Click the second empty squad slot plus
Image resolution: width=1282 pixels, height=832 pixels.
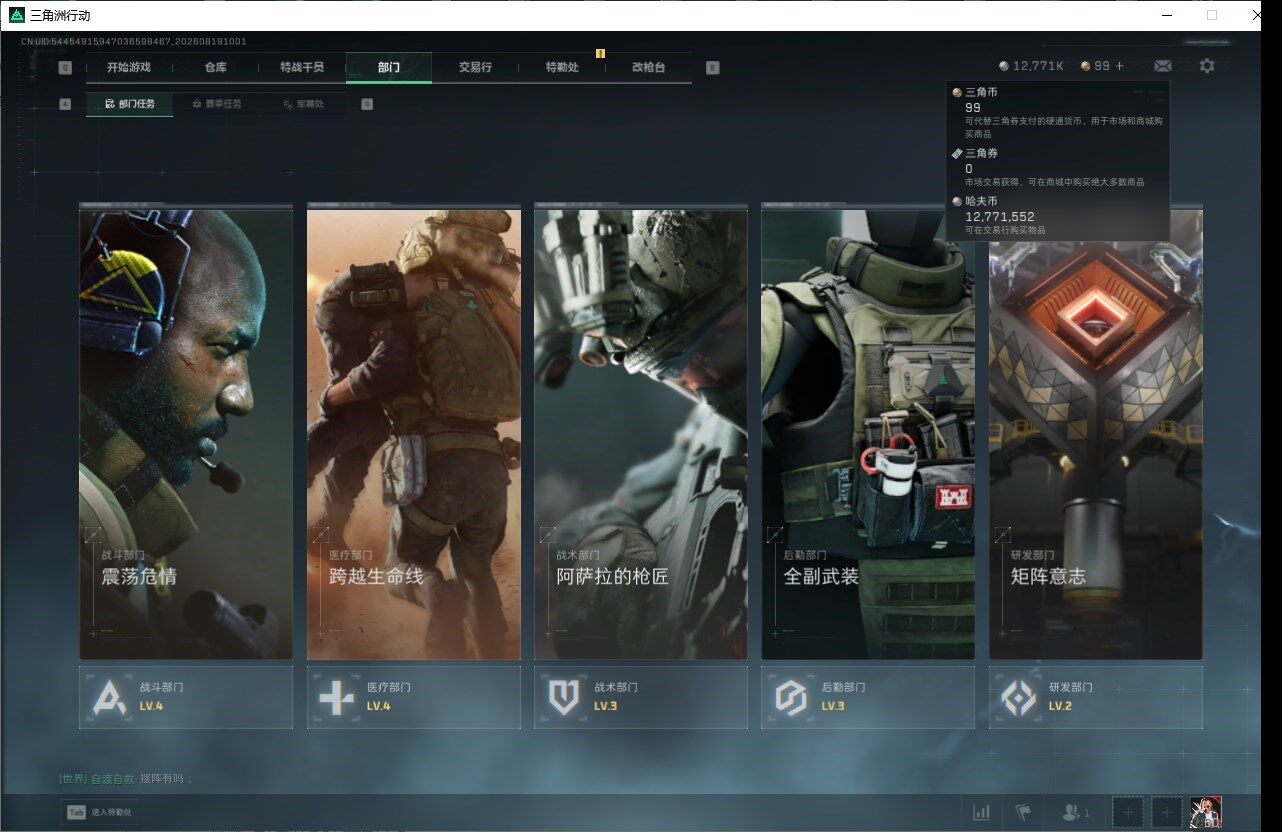click(x=1166, y=813)
